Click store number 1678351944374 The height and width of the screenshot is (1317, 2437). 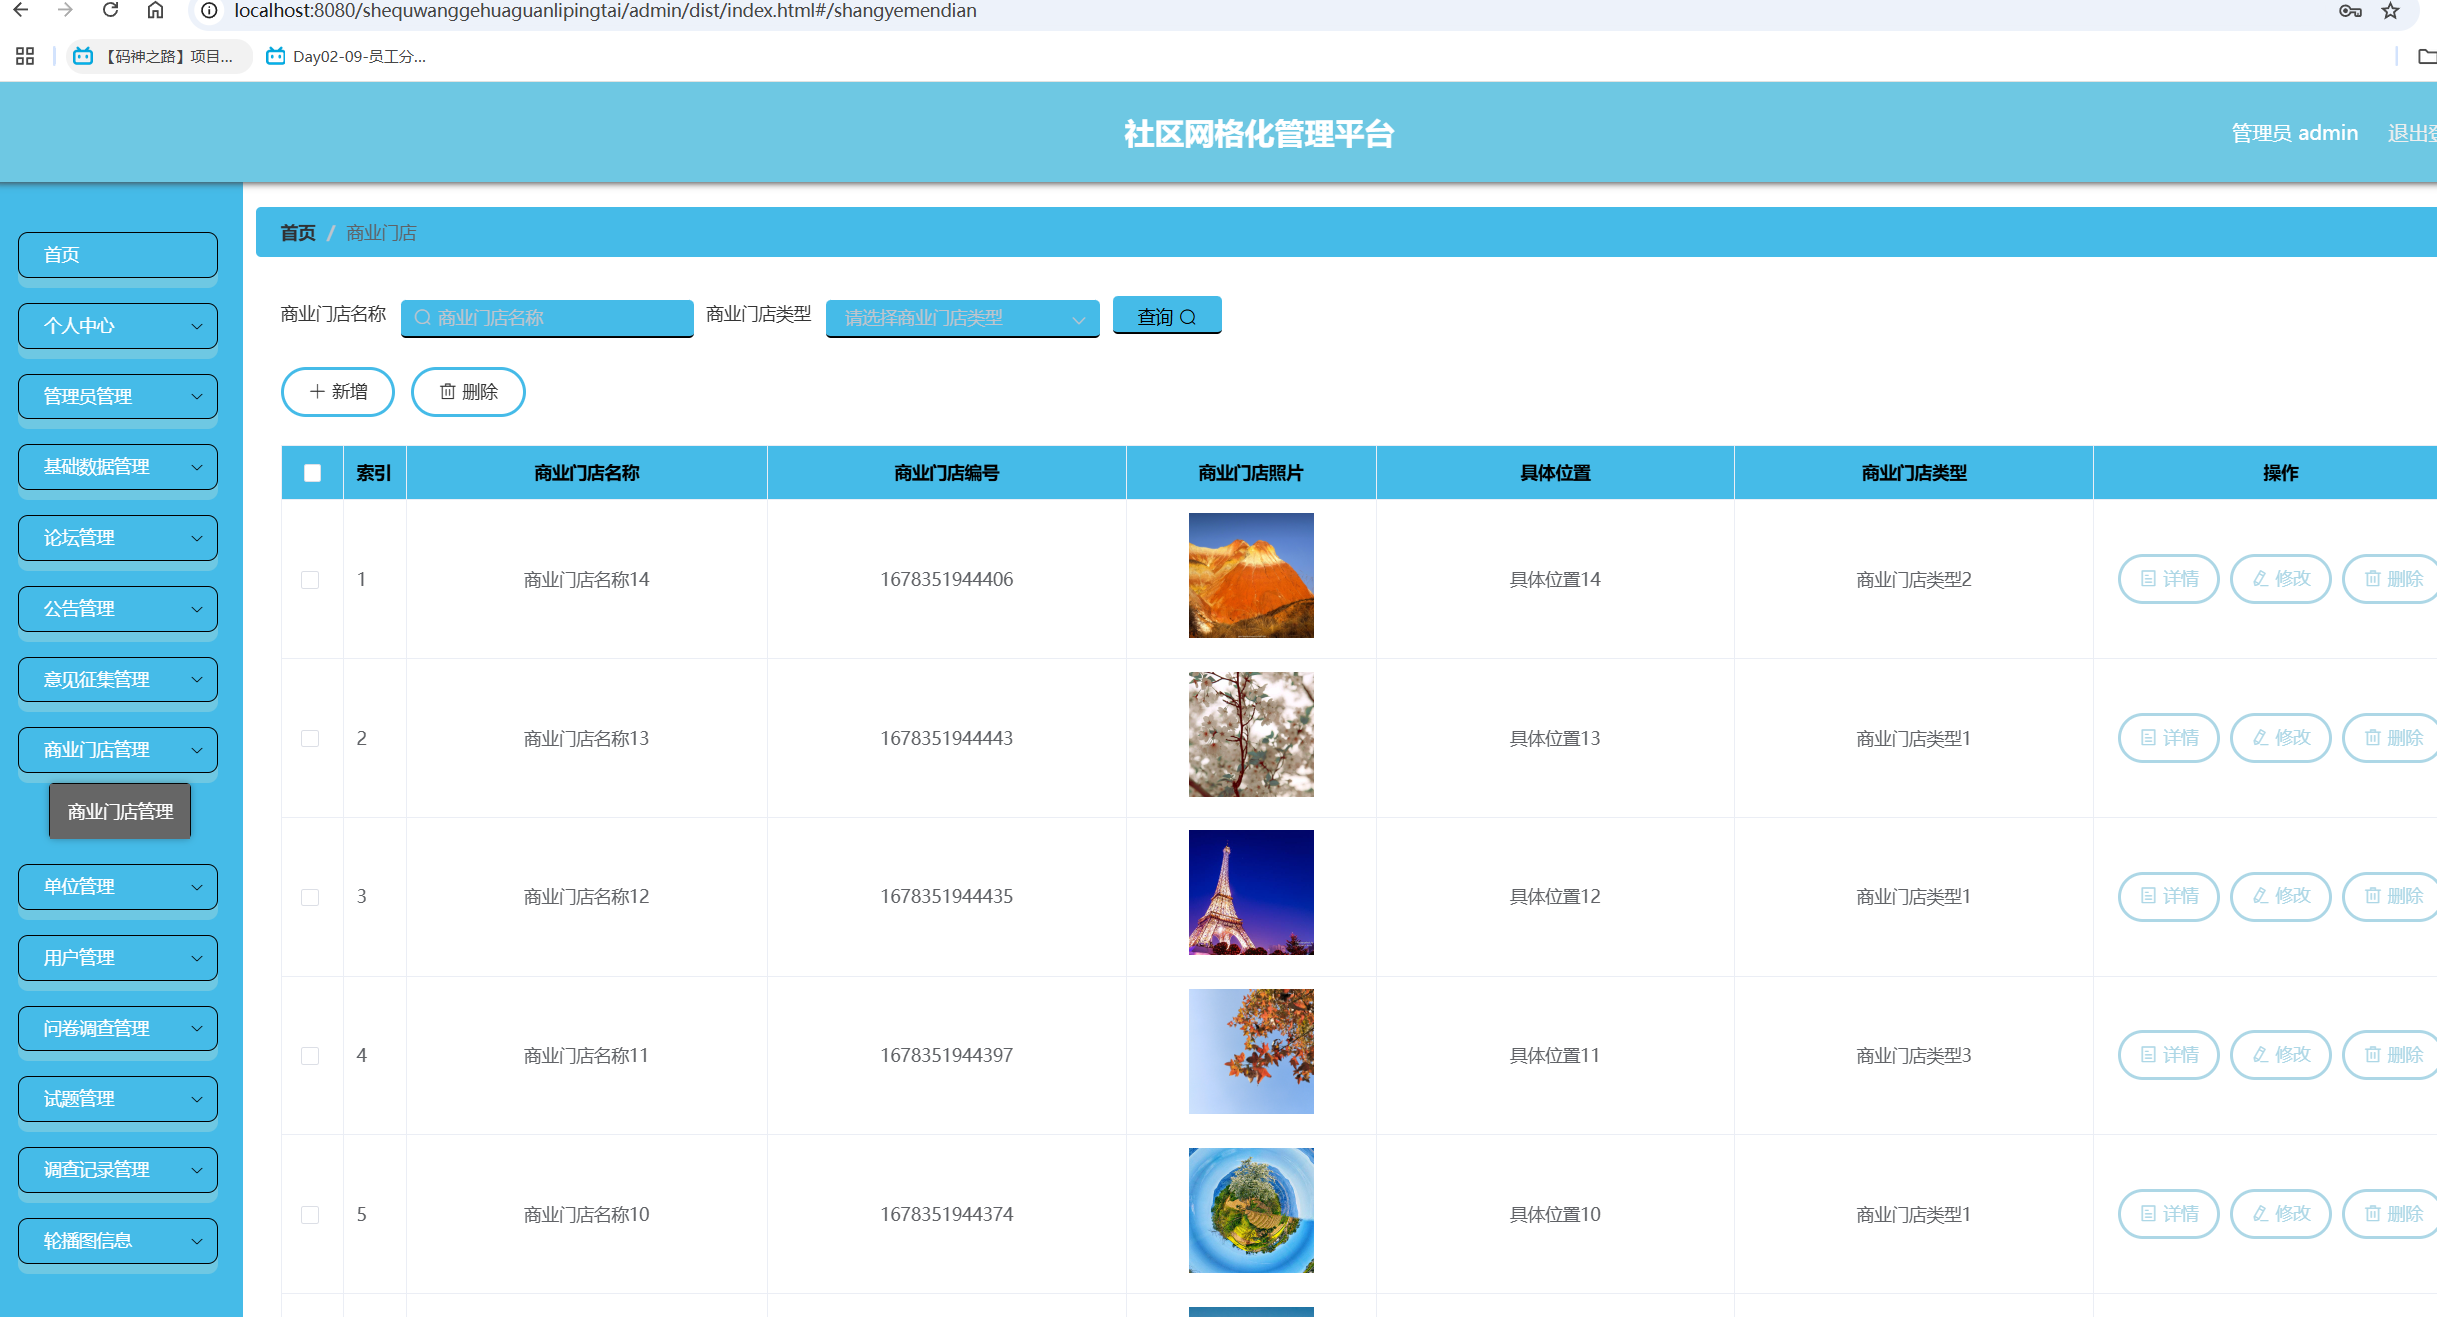click(x=947, y=1214)
